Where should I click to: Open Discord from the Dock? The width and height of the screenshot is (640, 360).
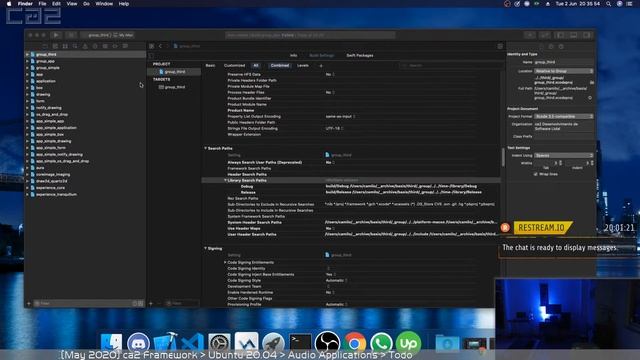pyautogui.click(x=138, y=342)
